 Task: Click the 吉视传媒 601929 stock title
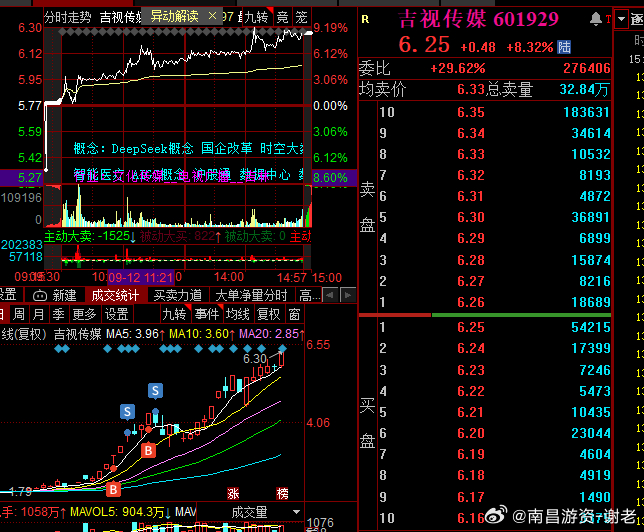coord(479,19)
